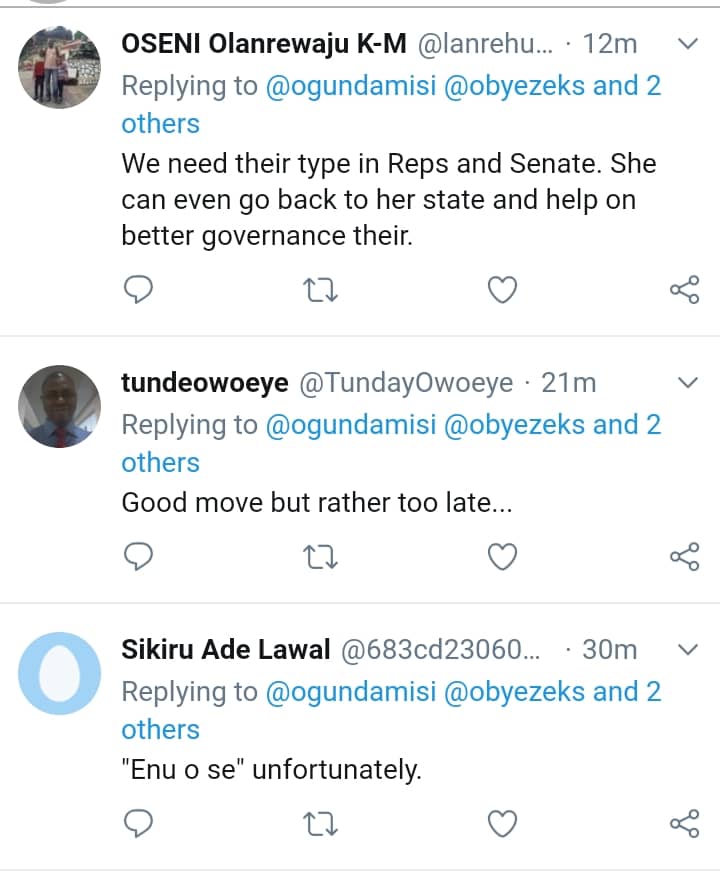The image size is (720, 875).
Task: Open options chevron on Sikiru Ade Lawal's tweet
Action: pyautogui.click(x=688, y=650)
